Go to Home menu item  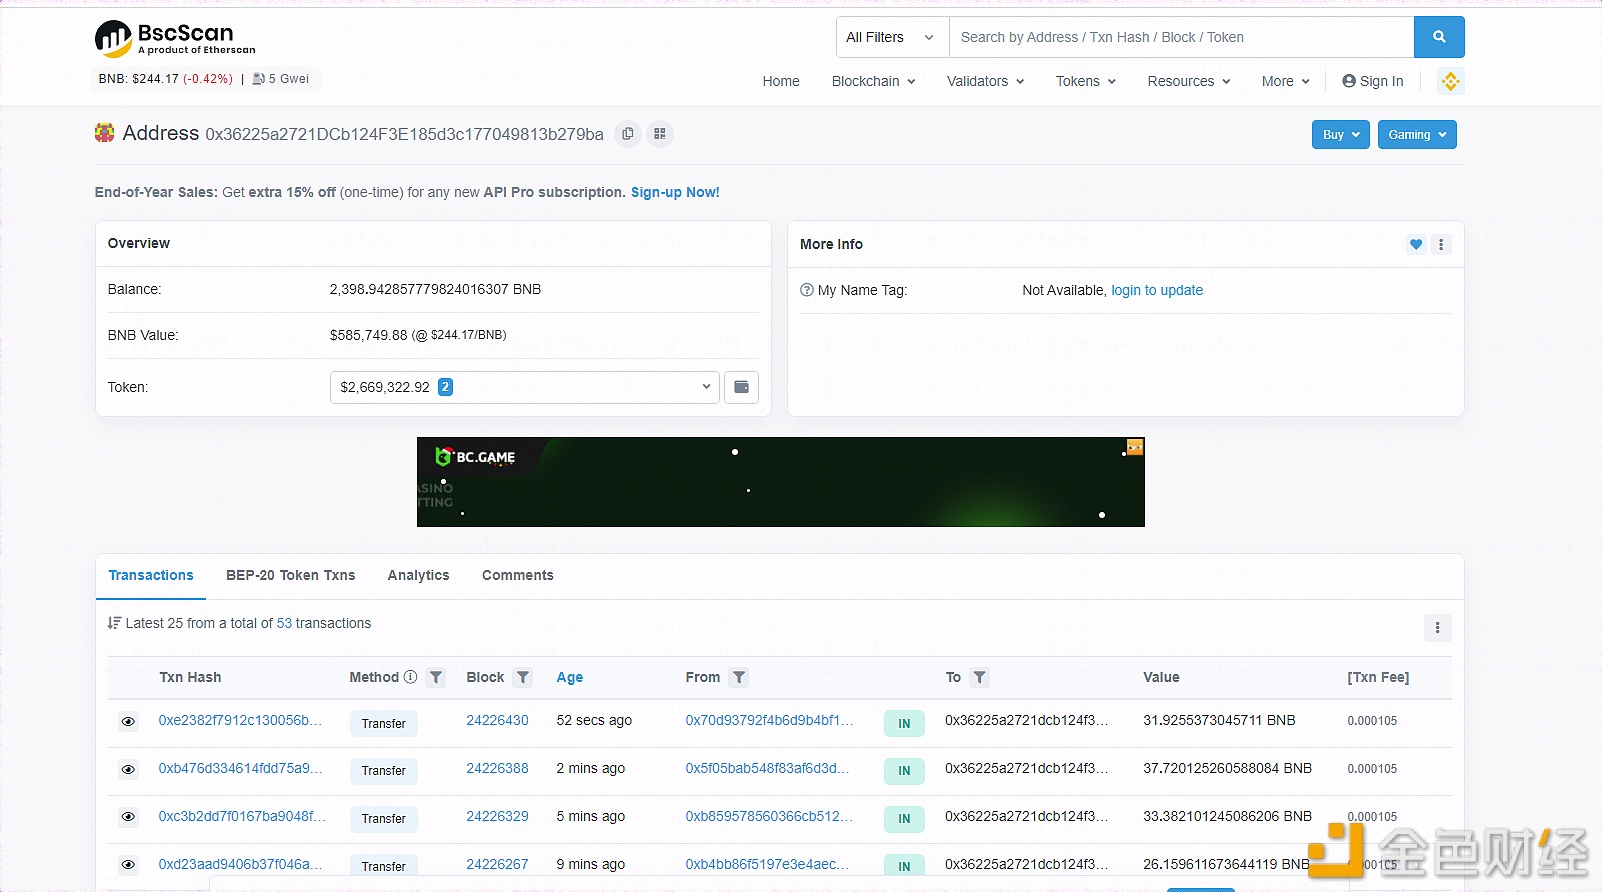[781, 81]
